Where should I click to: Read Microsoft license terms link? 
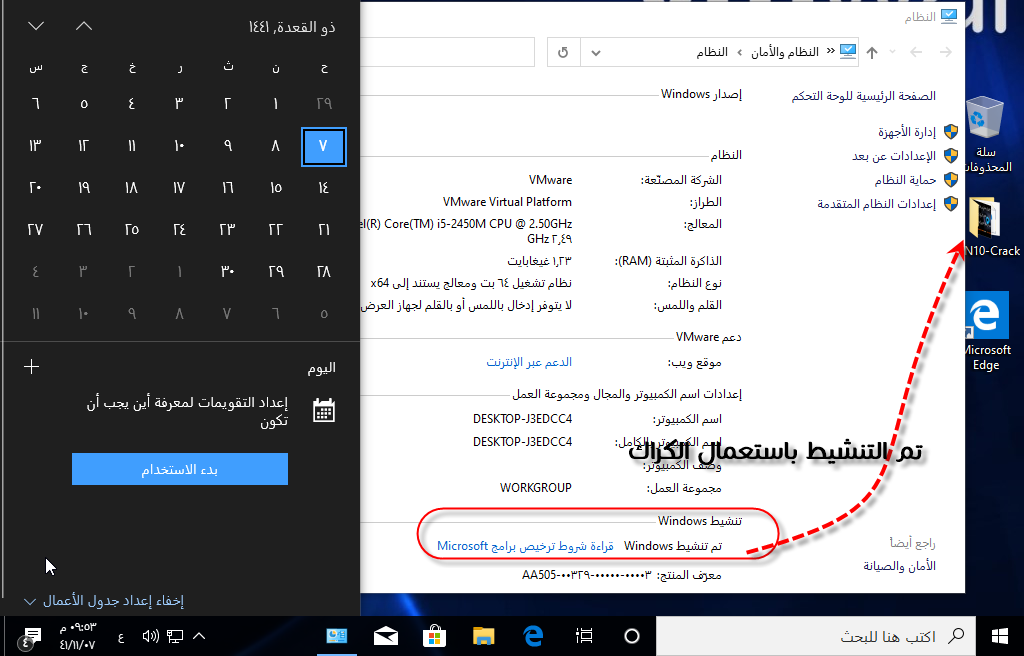coord(525,546)
